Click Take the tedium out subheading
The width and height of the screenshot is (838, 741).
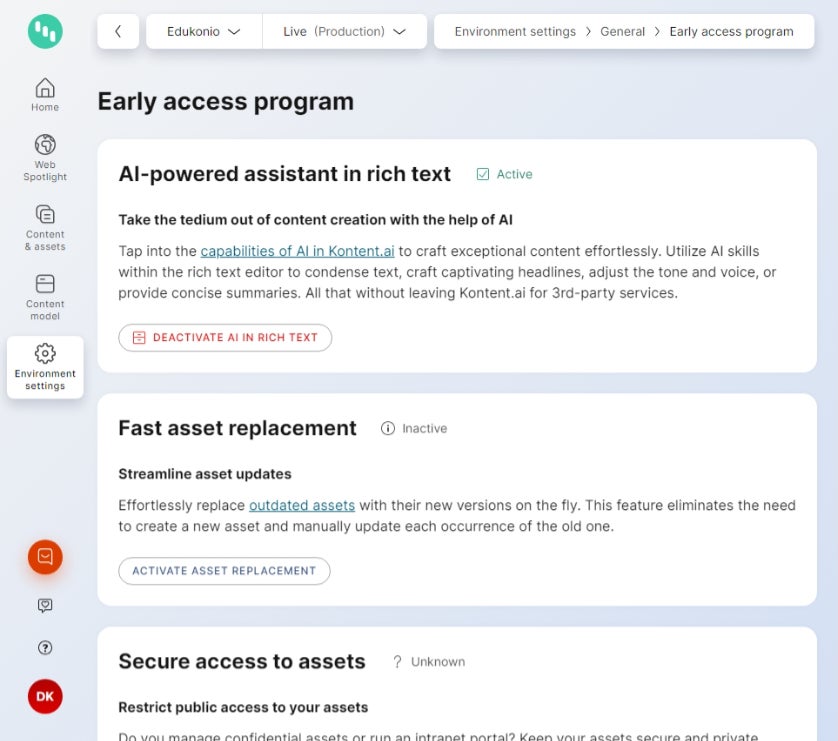315,220
